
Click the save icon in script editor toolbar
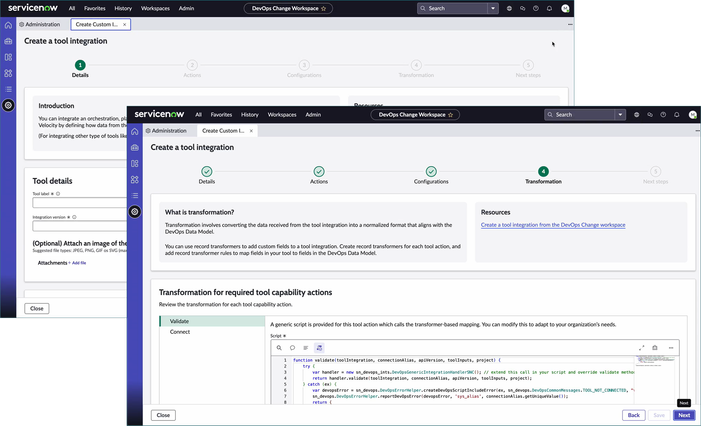click(655, 348)
